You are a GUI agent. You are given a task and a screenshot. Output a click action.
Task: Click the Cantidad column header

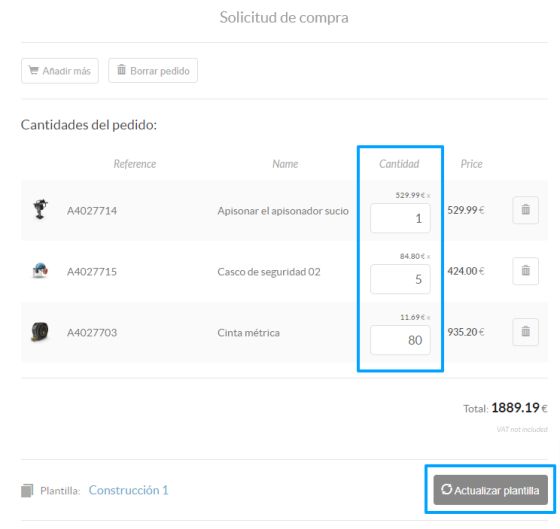399,164
